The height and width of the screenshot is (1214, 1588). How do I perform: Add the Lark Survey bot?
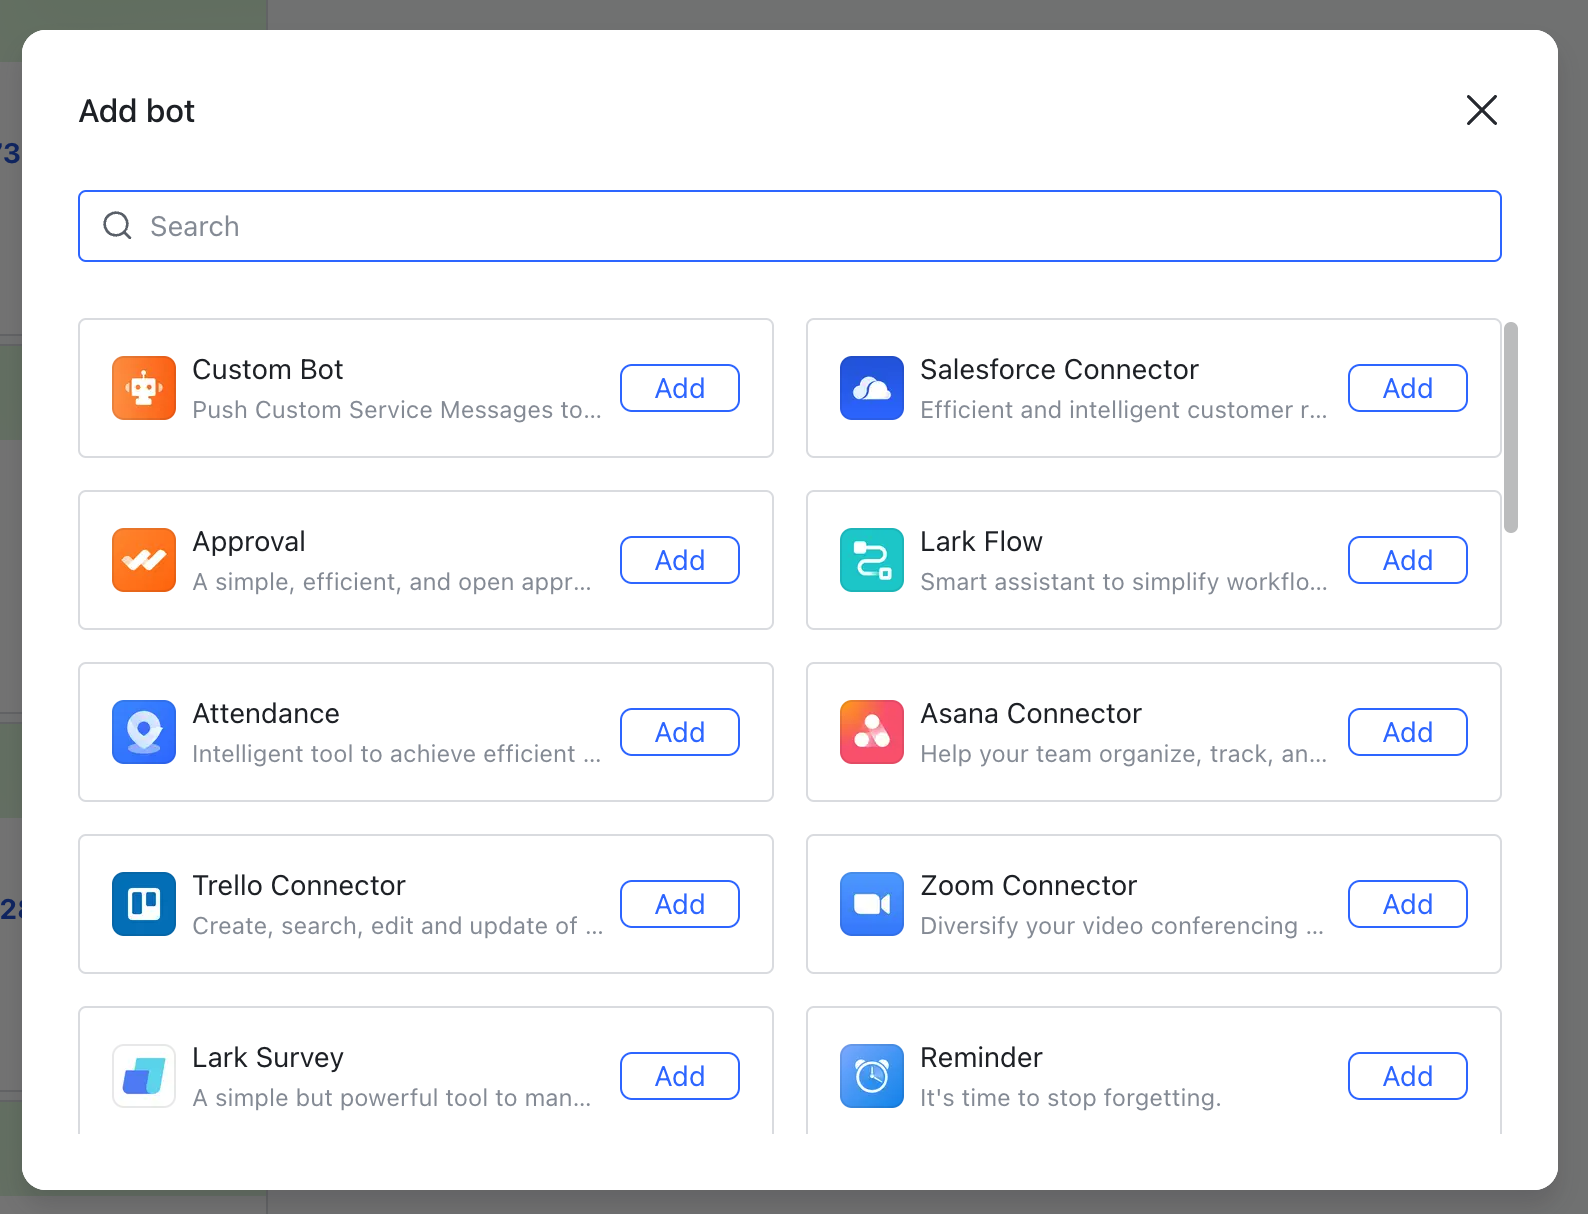tap(680, 1076)
